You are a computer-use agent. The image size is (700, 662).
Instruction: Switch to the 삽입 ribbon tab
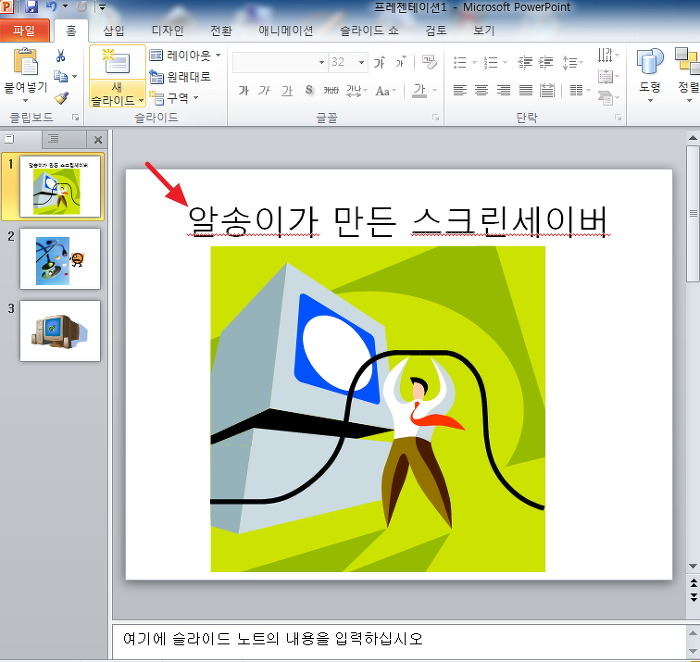click(114, 30)
